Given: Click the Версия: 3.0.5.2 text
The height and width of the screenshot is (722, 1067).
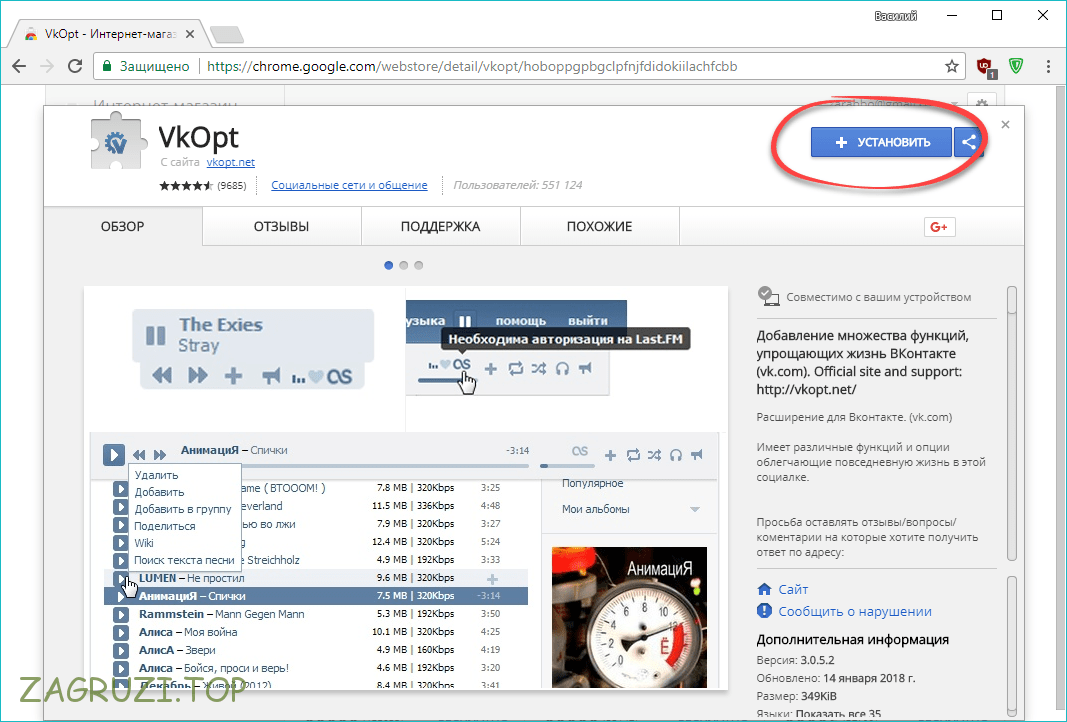Looking at the screenshot, I should point(795,660).
